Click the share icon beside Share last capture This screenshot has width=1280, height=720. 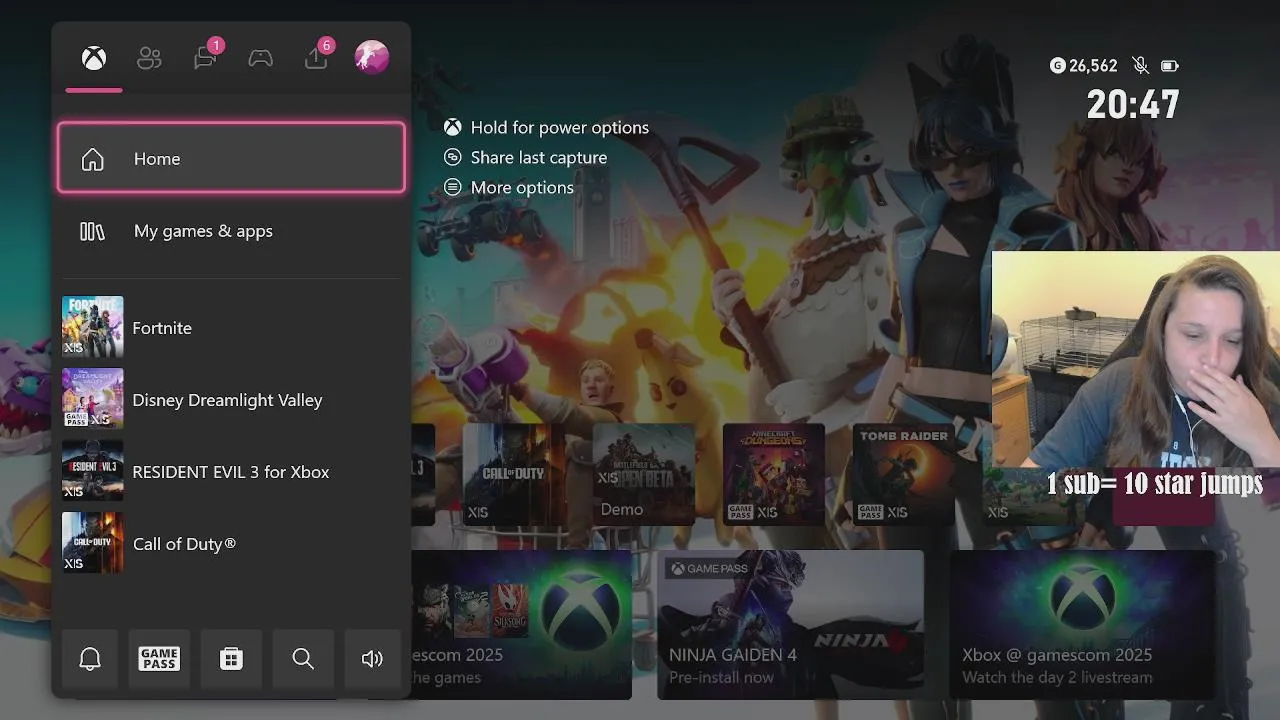pos(453,157)
